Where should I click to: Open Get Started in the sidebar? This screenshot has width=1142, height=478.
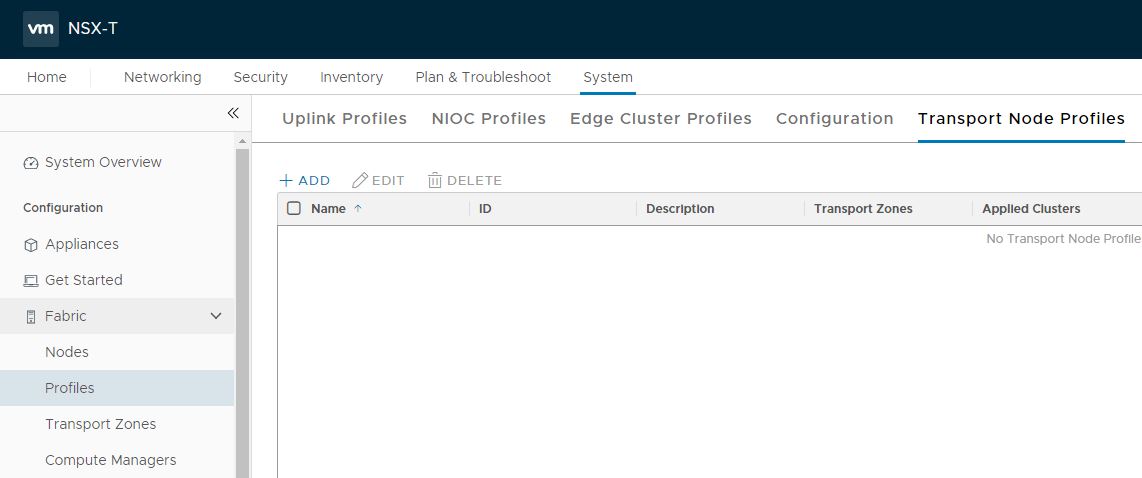point(84,281)
